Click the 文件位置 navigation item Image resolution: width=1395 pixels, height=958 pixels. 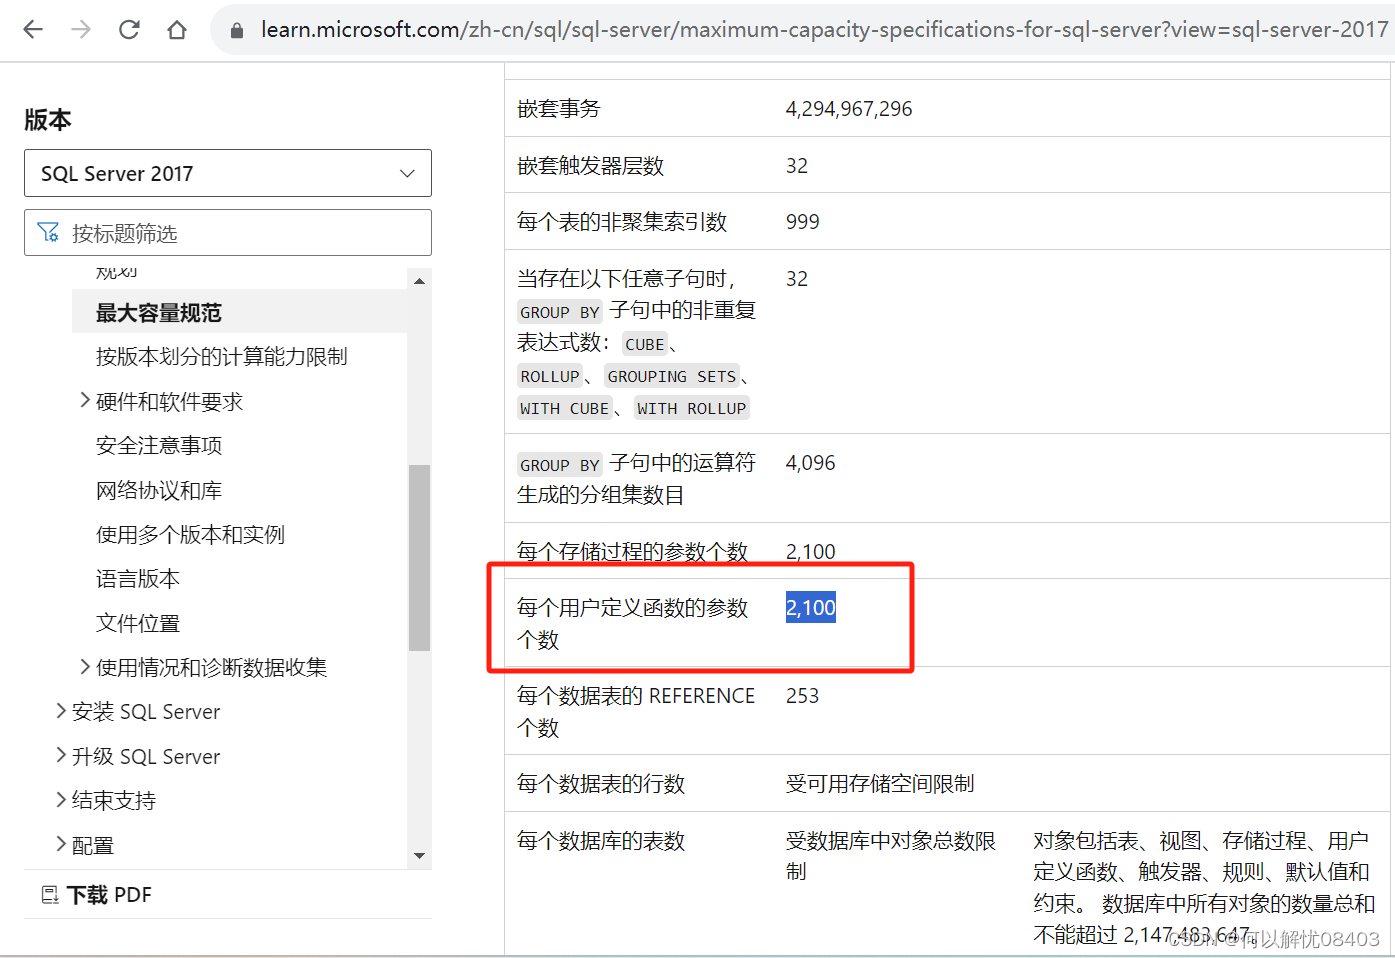(x=139, y=623)
